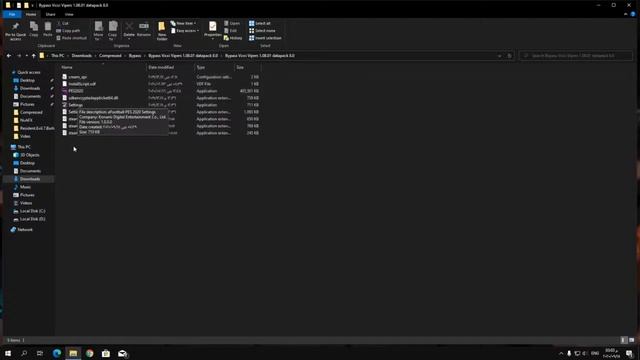Viewport: 640px width, 360px height.
Task: Switch to Details view in status bar
Action: pyautogui.click(x=623, y=340)
